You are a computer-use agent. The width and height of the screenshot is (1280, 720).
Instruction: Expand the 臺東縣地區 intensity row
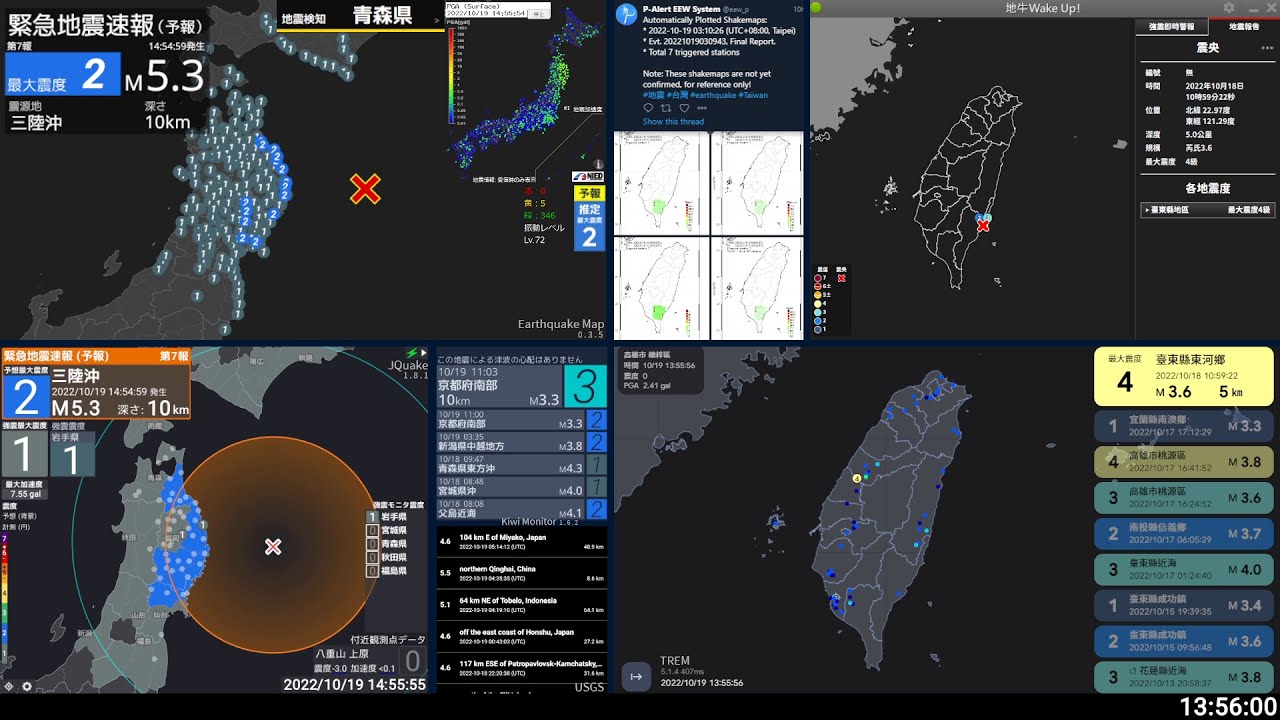point(1209,210)
